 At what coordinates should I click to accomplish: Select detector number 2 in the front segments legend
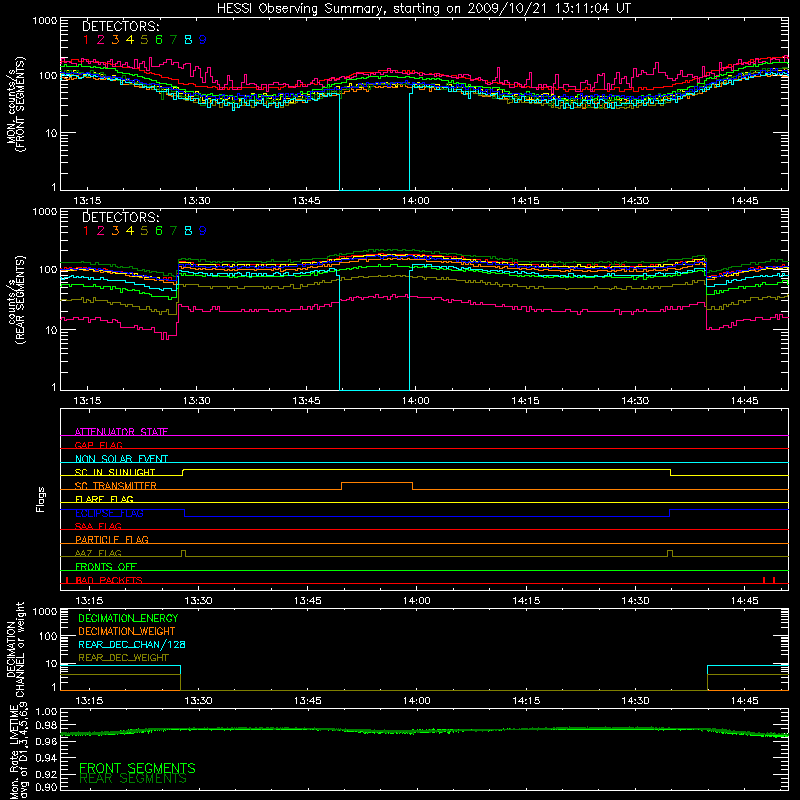click(x=101, y=40)
